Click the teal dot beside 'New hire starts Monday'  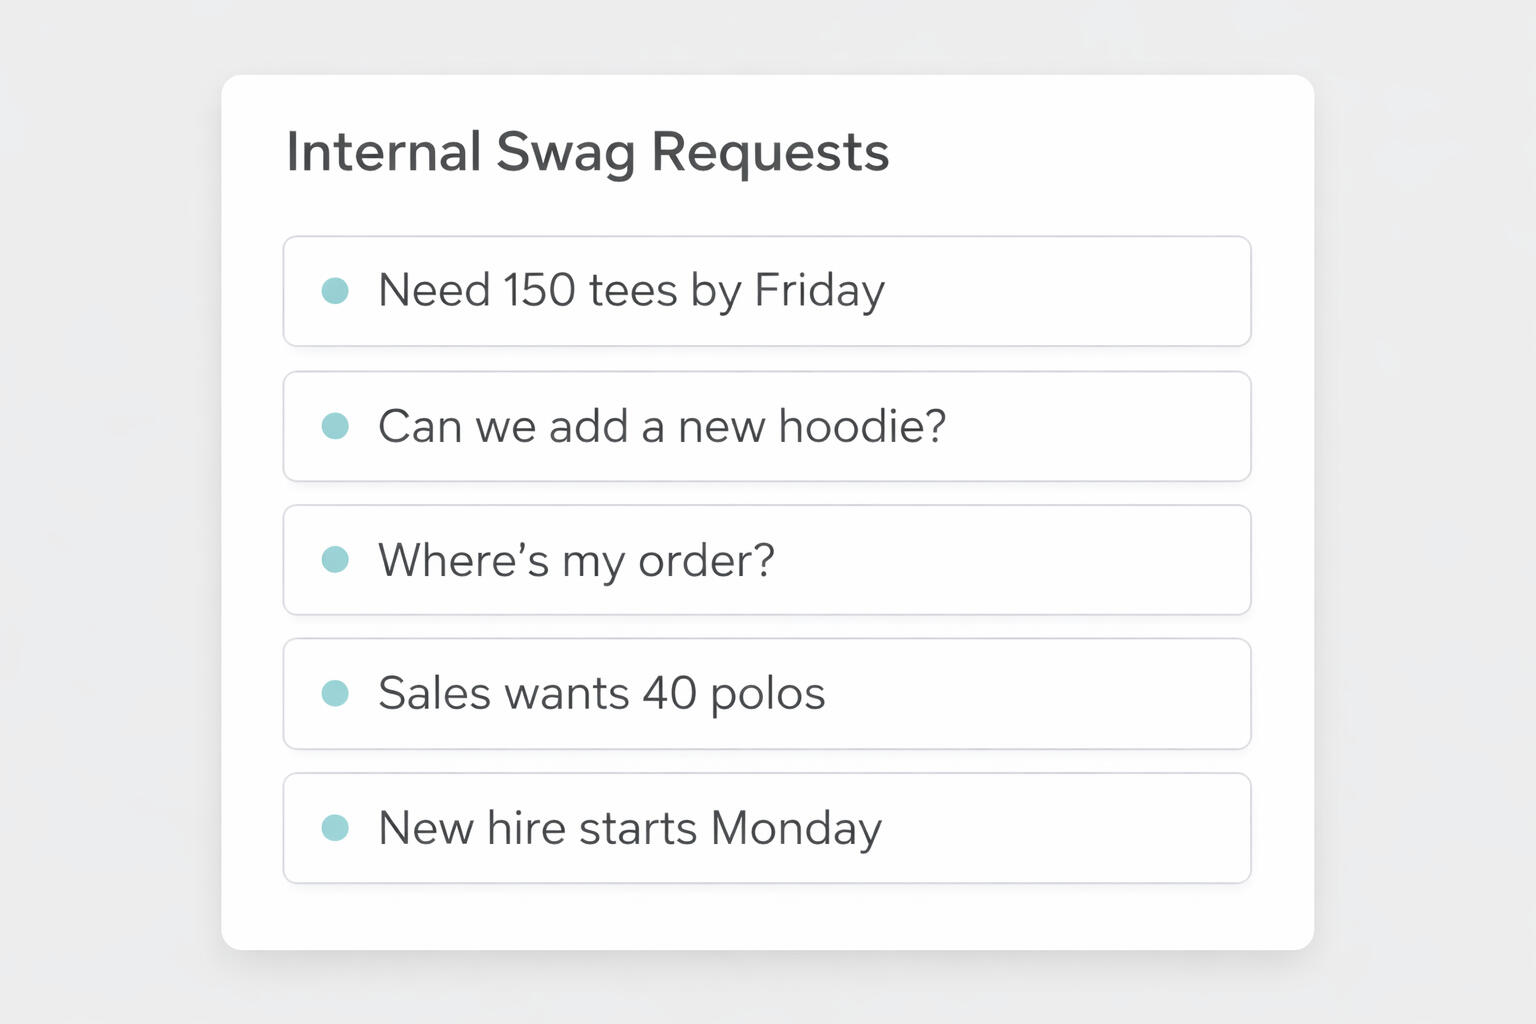coord(335,828)
